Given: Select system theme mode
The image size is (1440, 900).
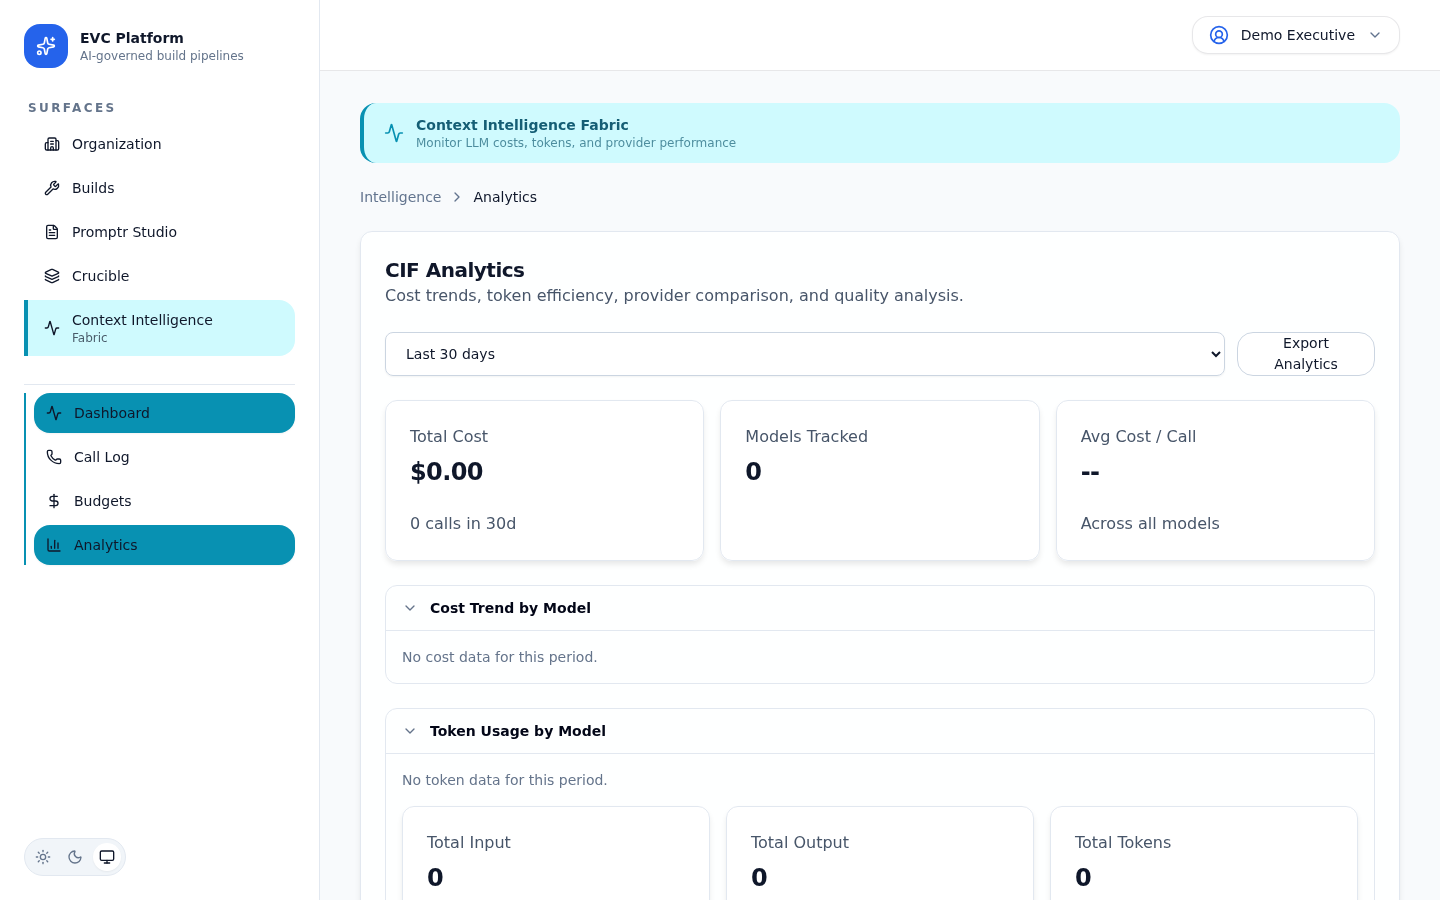Looking at the screenshot, I should [x=107, y=857].
